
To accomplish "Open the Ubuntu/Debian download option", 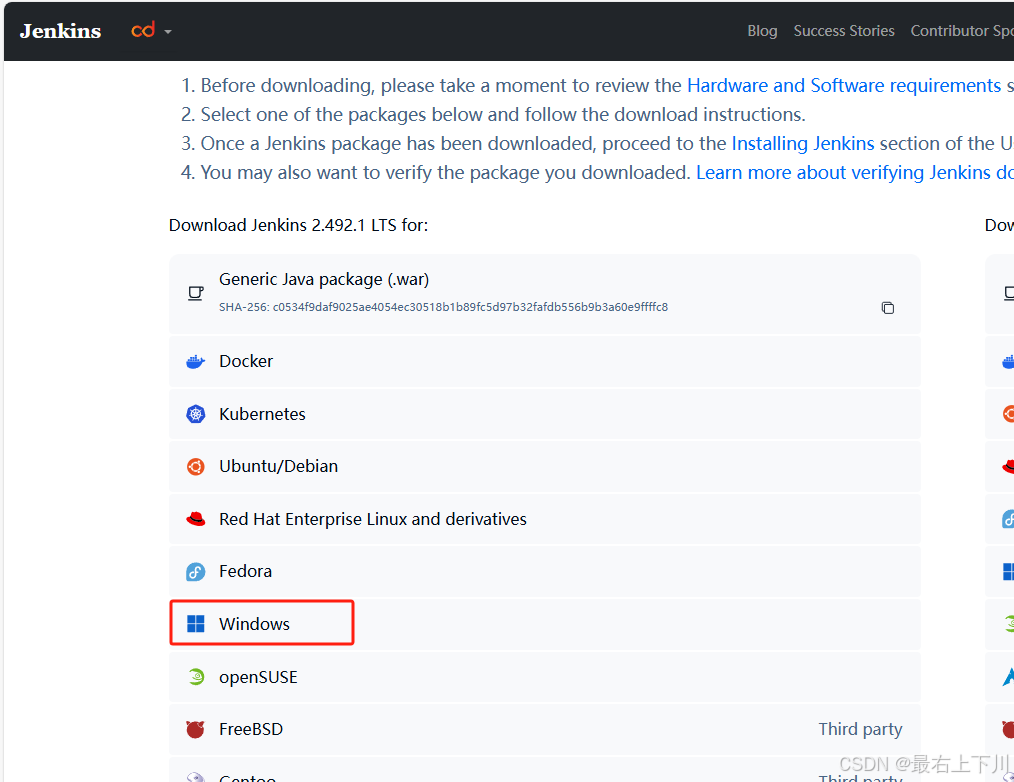I will pyautogui.click(x=545, y=466).
